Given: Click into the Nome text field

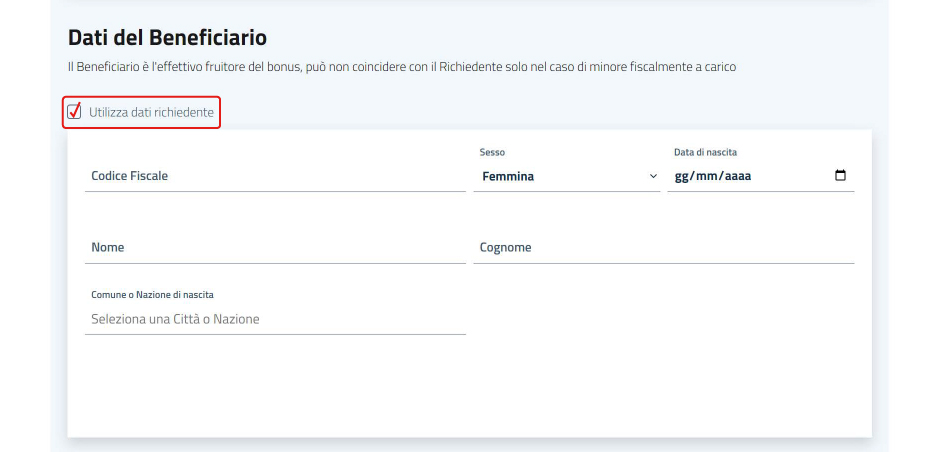Looking at the screenshot, I should 275,248.
